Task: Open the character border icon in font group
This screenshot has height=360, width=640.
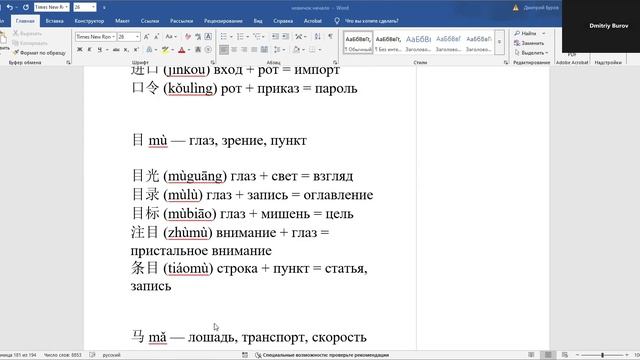Action: 208,37
